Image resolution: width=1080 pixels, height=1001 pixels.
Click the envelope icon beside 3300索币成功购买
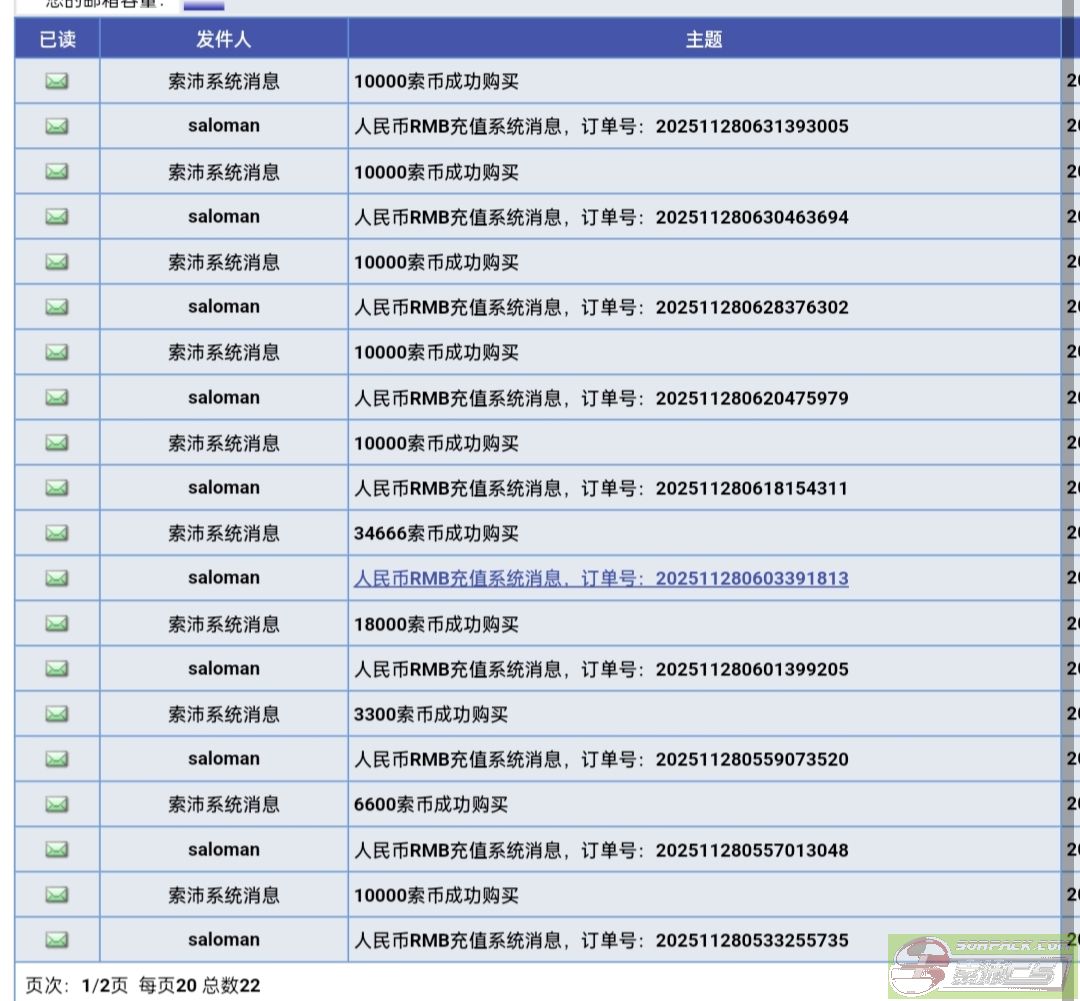click(x=57, y=713)
